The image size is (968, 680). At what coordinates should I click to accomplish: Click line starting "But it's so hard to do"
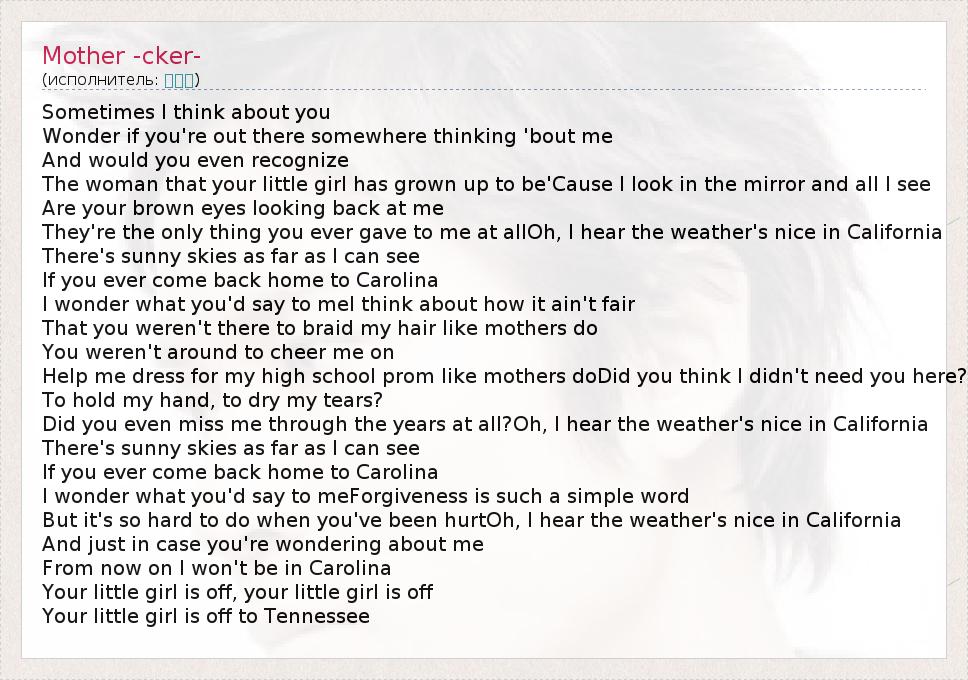coord(471,520)
